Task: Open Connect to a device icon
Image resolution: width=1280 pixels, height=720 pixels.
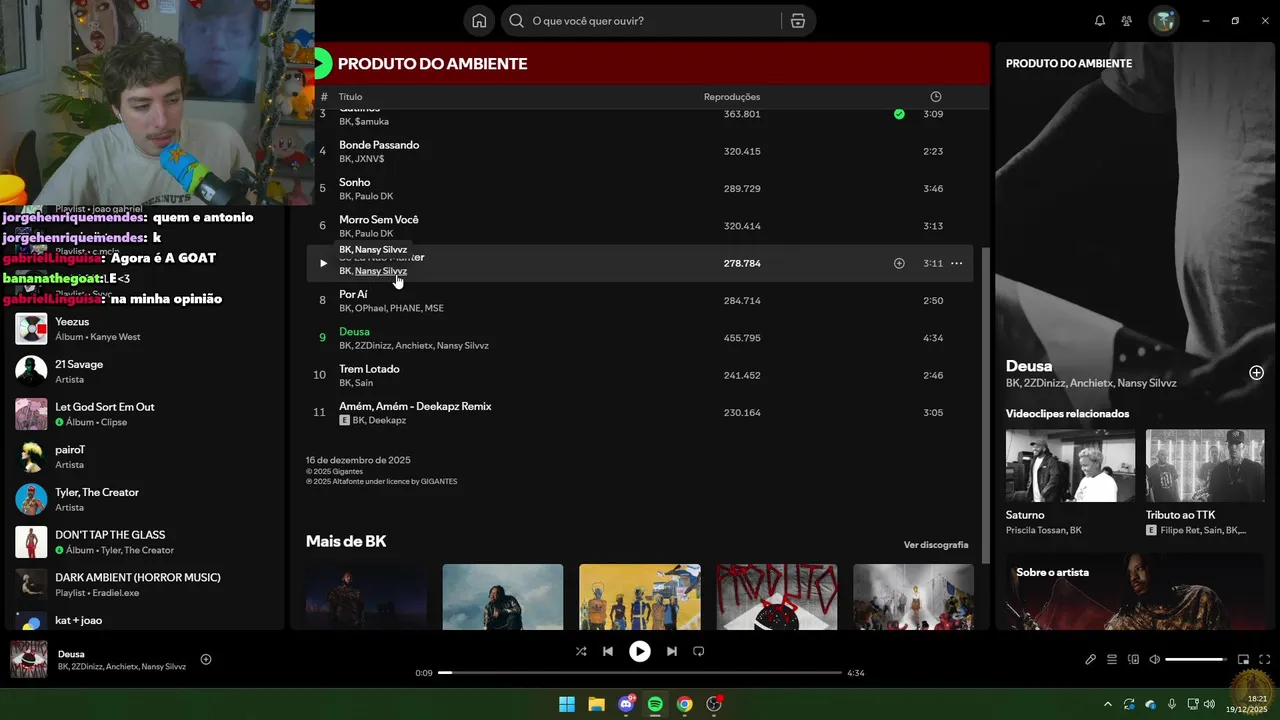Action: pyautogui.click(x=1133, y=659)
